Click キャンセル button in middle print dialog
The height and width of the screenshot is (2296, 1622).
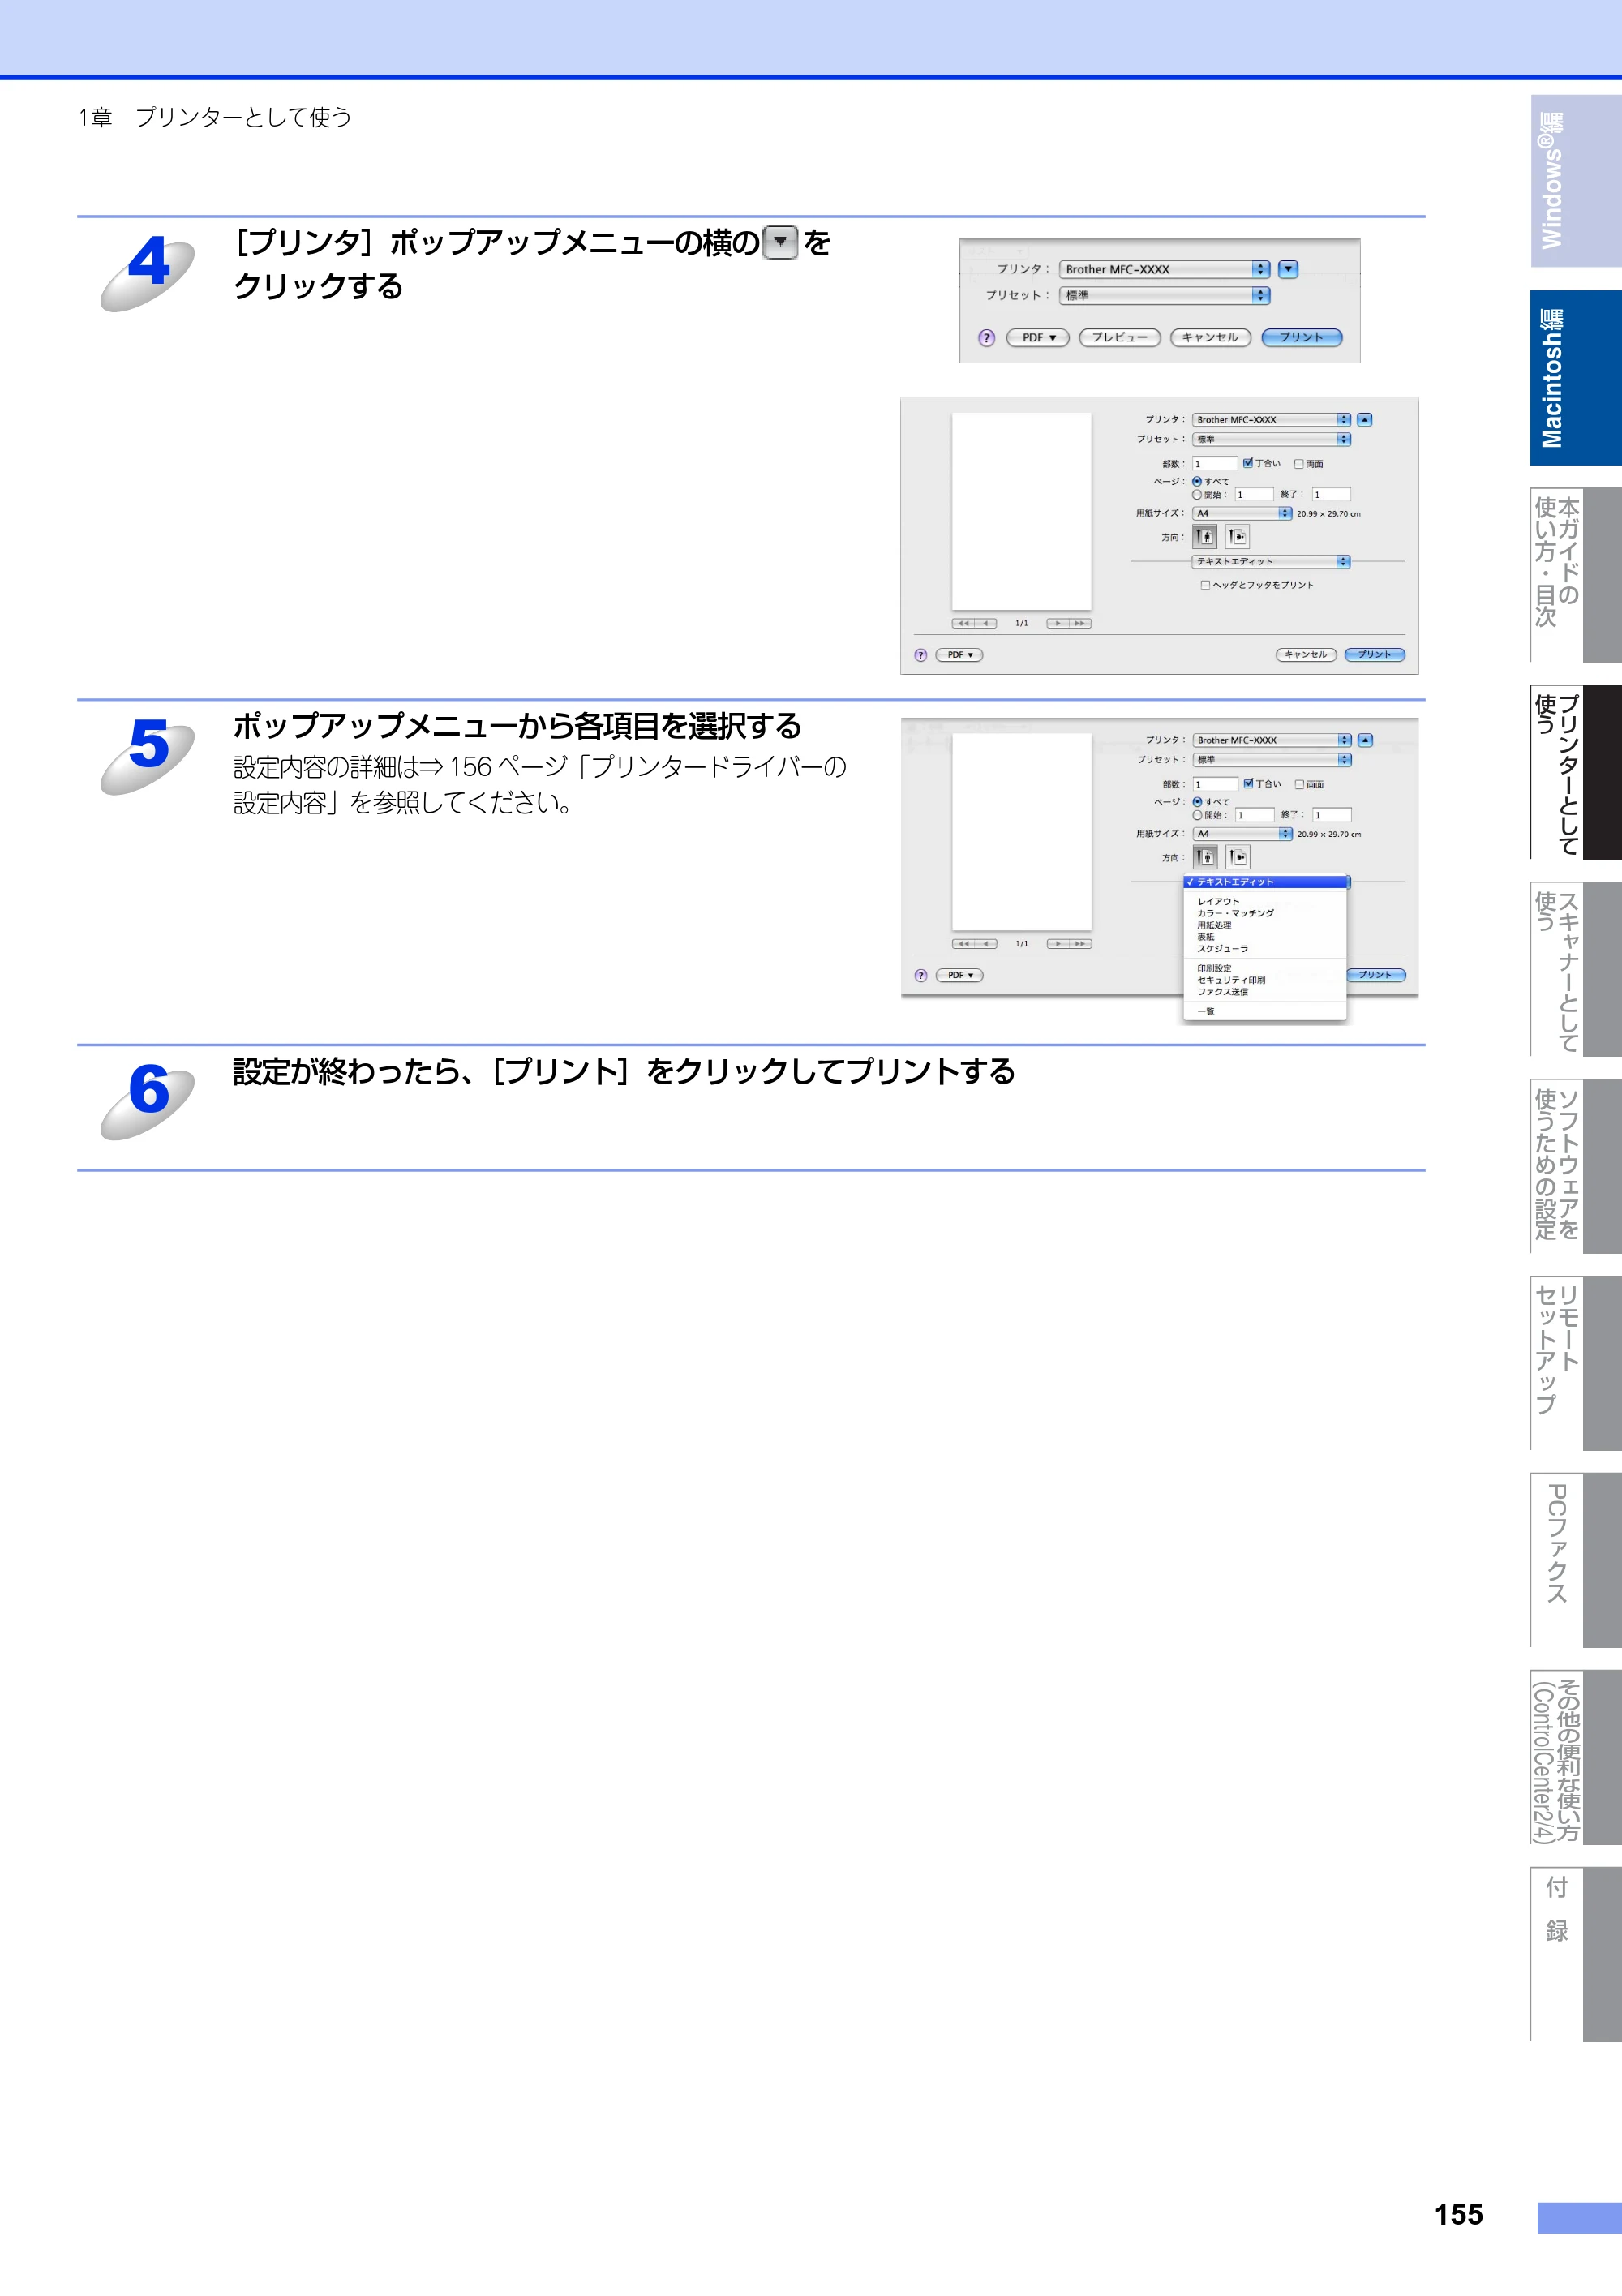[x=1306, y=655]
